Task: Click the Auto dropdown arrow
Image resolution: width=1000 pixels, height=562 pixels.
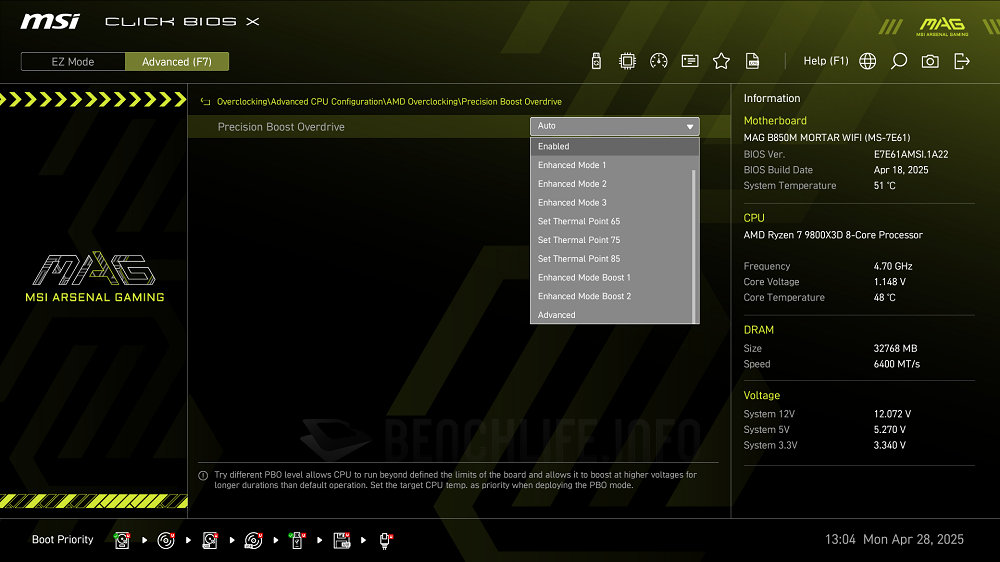Action: [689, 126]
